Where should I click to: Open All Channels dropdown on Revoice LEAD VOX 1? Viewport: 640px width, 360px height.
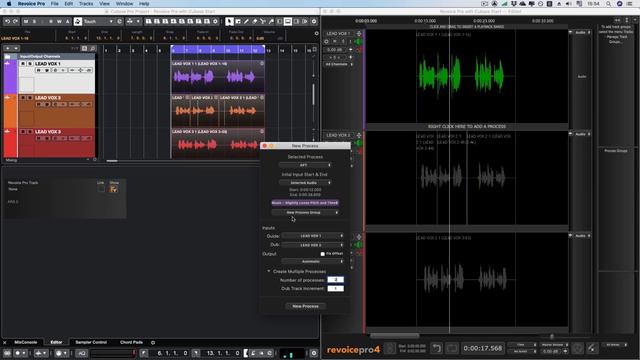(x=339, y=64)
